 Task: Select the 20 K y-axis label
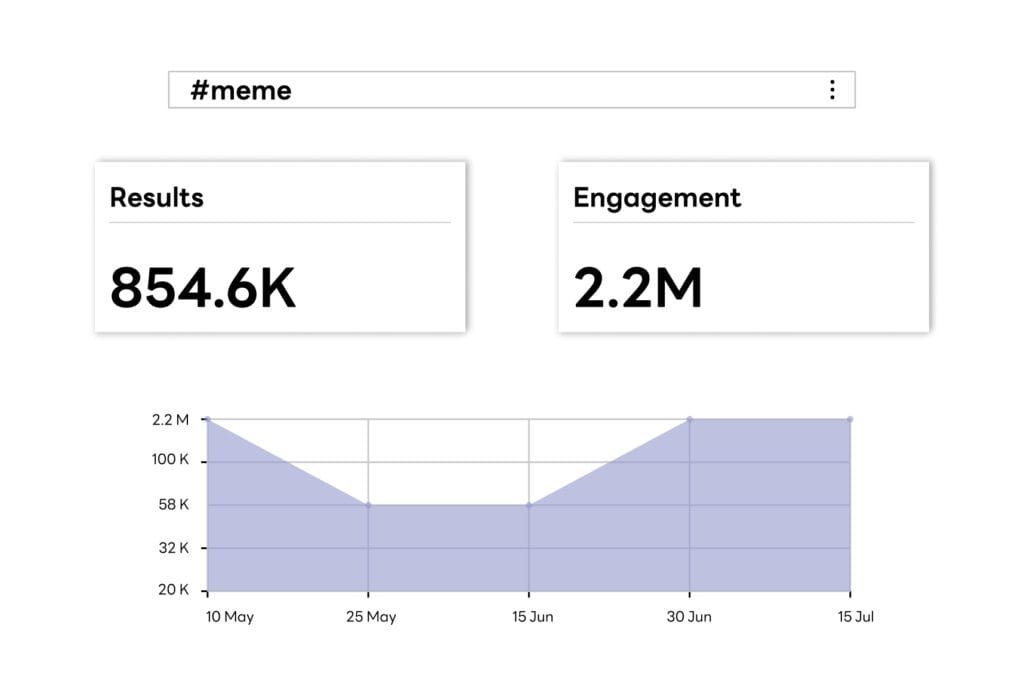[172, 589]
